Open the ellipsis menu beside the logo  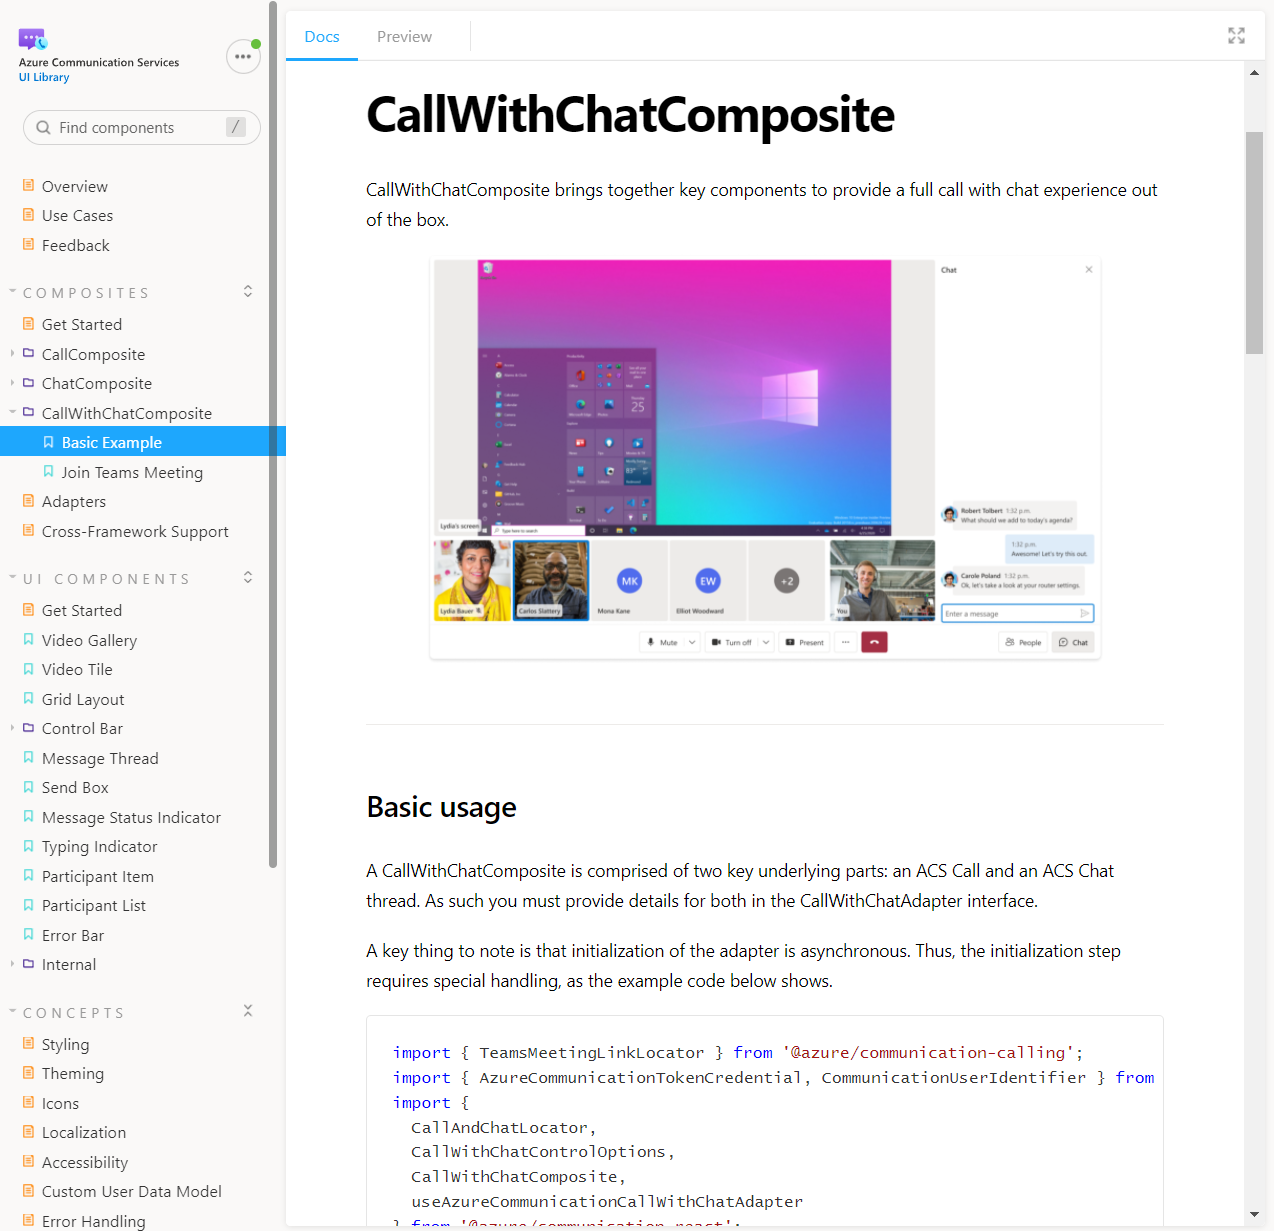(243, 56)
